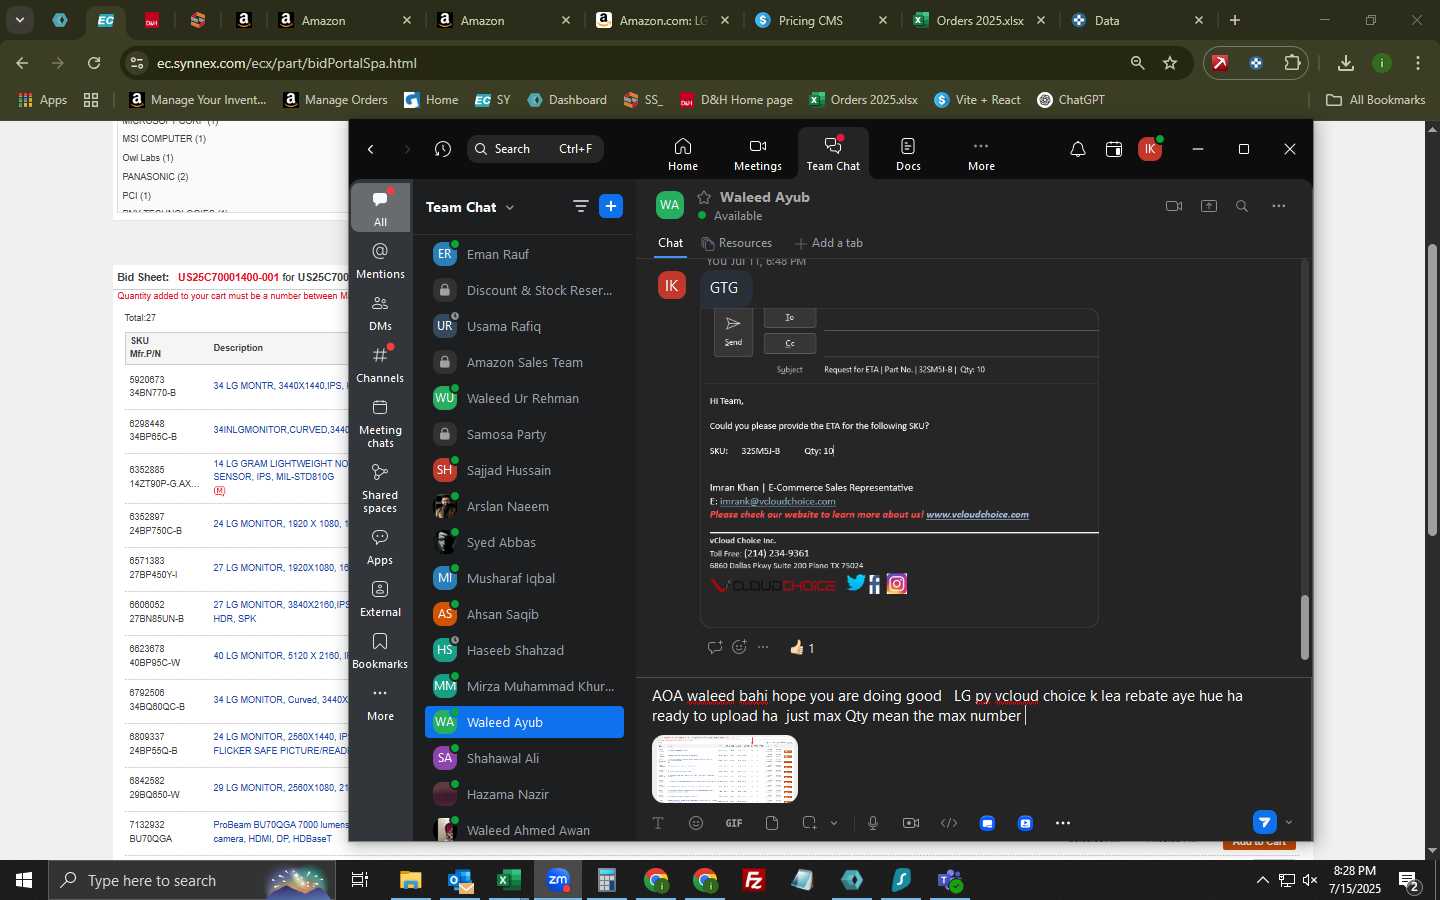Open the Zoom Home tab
The width and height of the screenshot is (1440, 900).
pyautogui.click(x=683, y=154)
